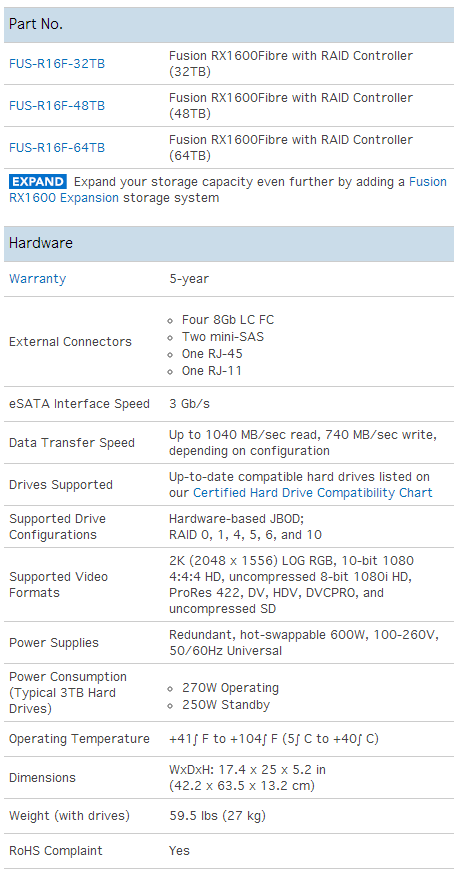Open the FUS-R16F-48TB part link
Screen dimensions: 458x873
click(57, 105)
